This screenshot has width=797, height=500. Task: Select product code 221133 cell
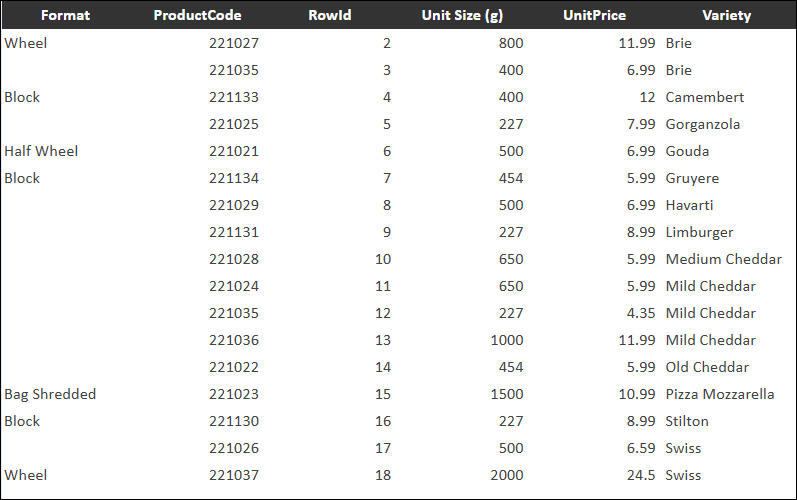point(234,97)
